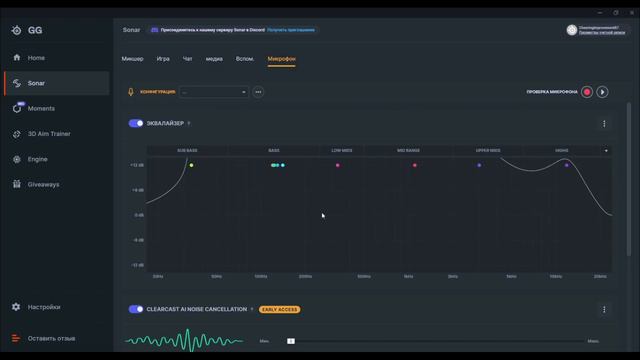Screen dimensions: 640x360
Task: Open Giveaways in the sidebar
Action: click(x=43, y=184)
